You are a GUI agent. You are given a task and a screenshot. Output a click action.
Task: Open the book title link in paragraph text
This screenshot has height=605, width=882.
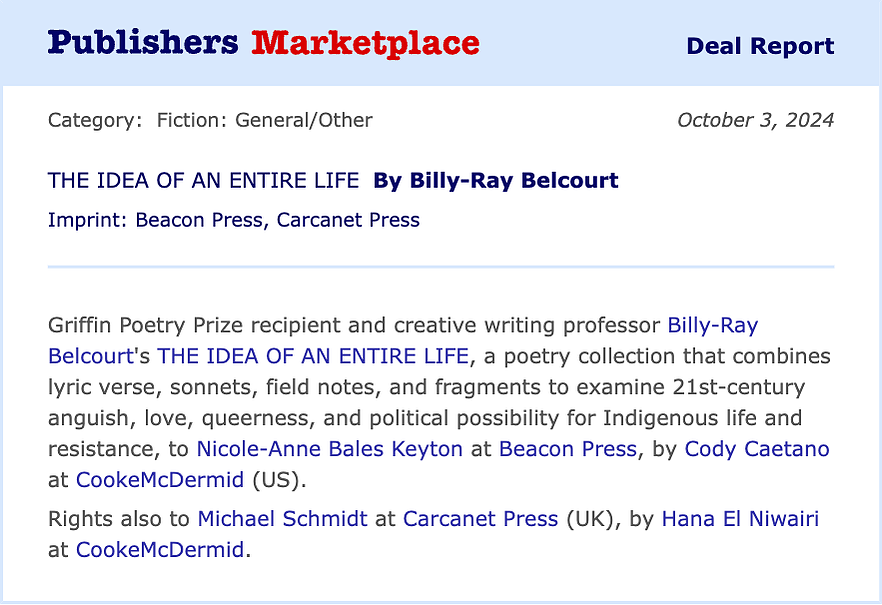pyautogui.click(x=313, y=356)
